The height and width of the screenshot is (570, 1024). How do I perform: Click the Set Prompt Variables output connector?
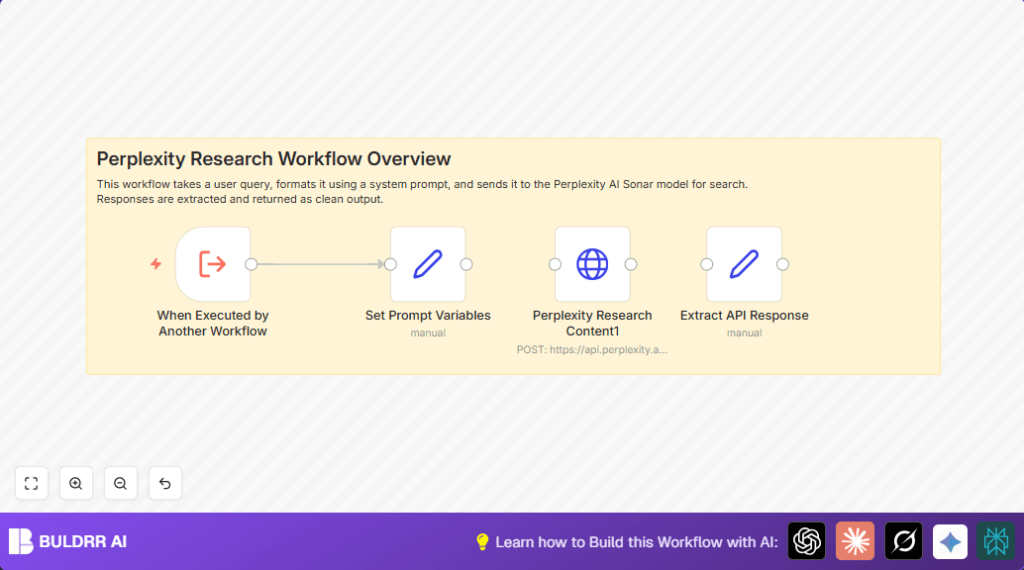pos(466,264)
